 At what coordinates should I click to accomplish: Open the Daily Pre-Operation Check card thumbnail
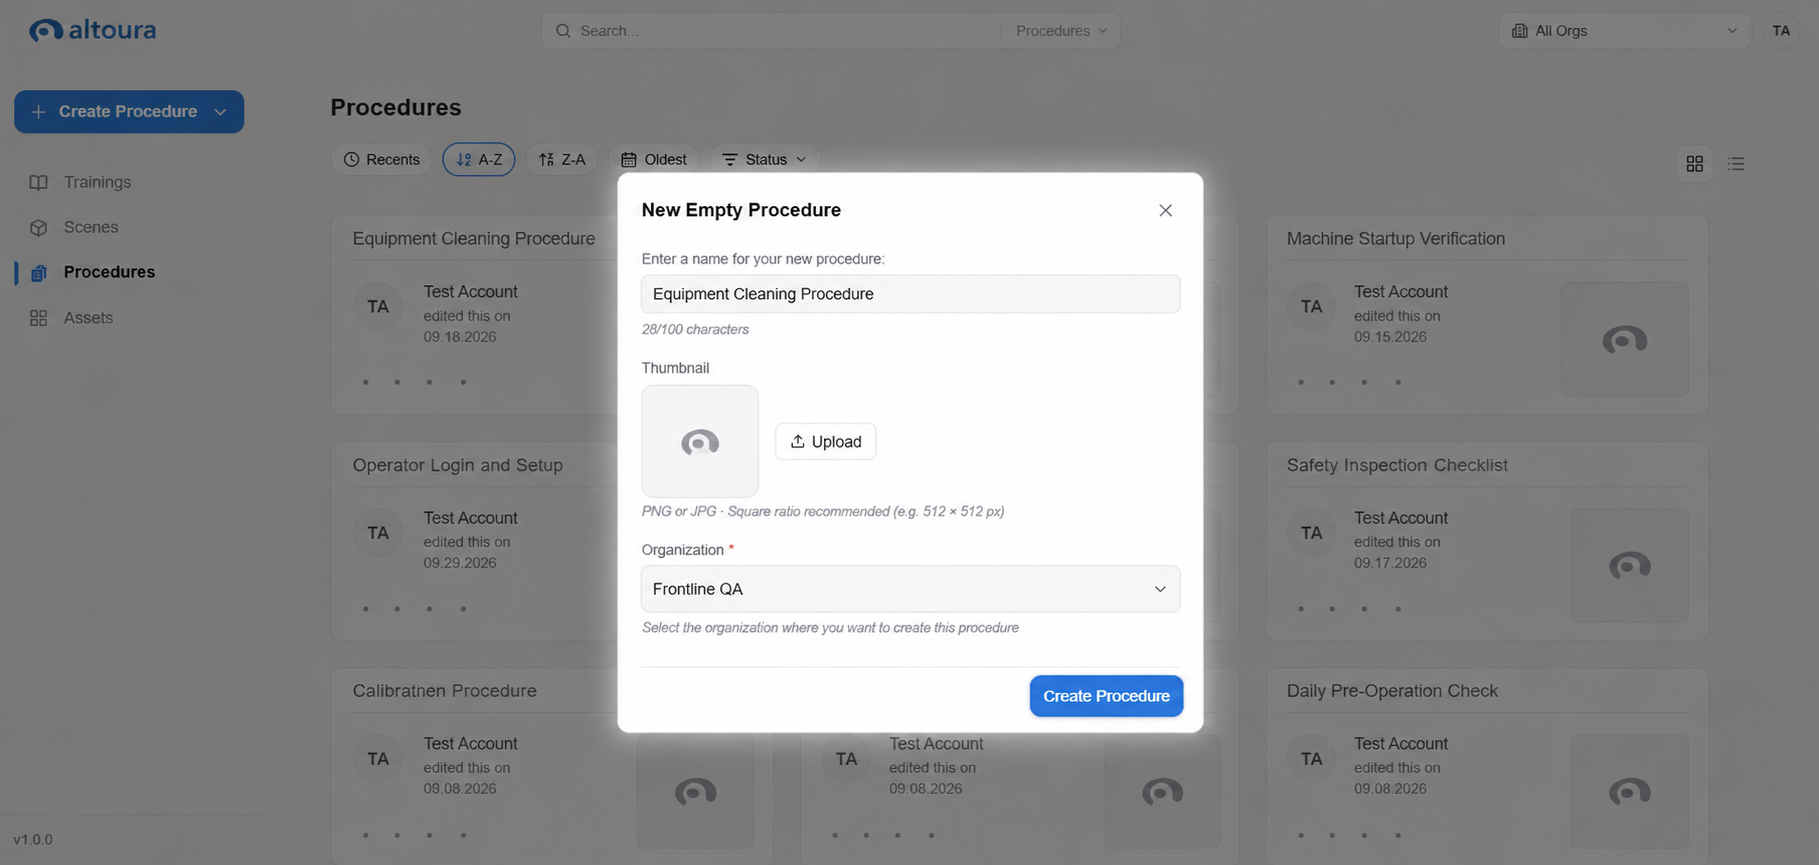(x=1629, y=791)
